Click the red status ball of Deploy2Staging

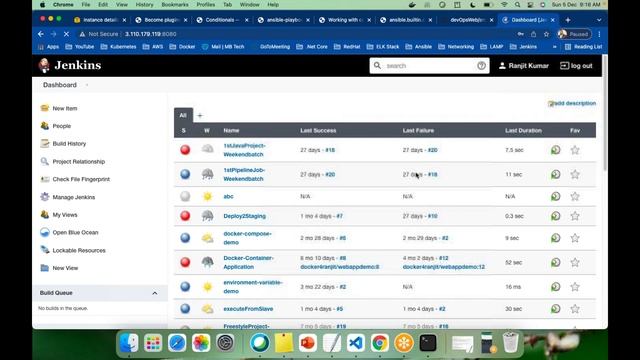click(185, 216)
